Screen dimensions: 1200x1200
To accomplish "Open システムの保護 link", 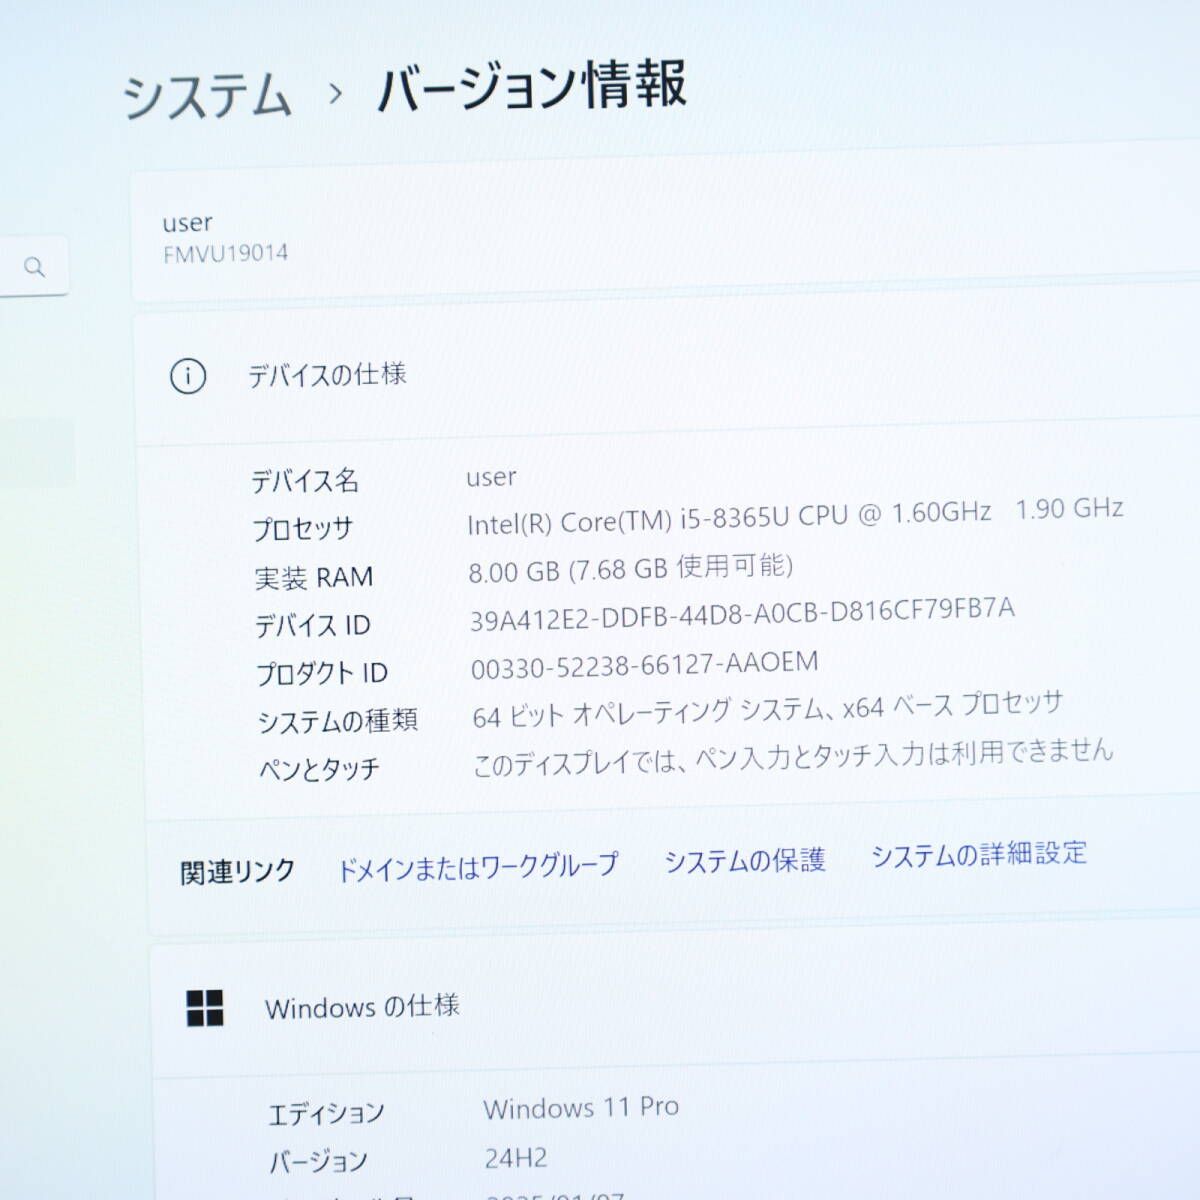I will (x=745, y=860).
